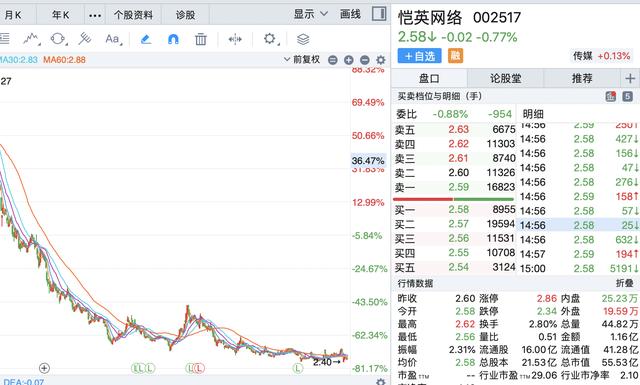Click 买四 price 2.55
This screenshot has height=385, width=640.
[458, 253]
